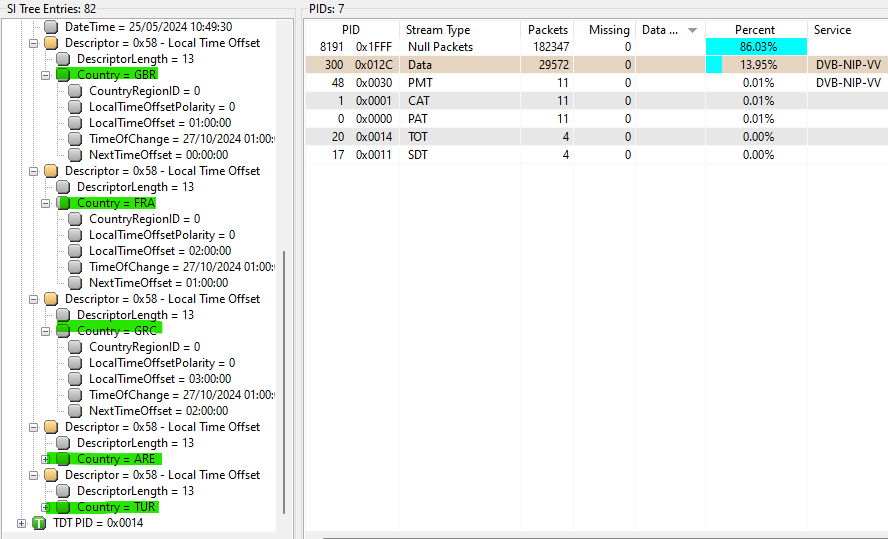Select GBR's TimeOfChange tree entry
Screen dimensions: 888x539
(182, 139)
